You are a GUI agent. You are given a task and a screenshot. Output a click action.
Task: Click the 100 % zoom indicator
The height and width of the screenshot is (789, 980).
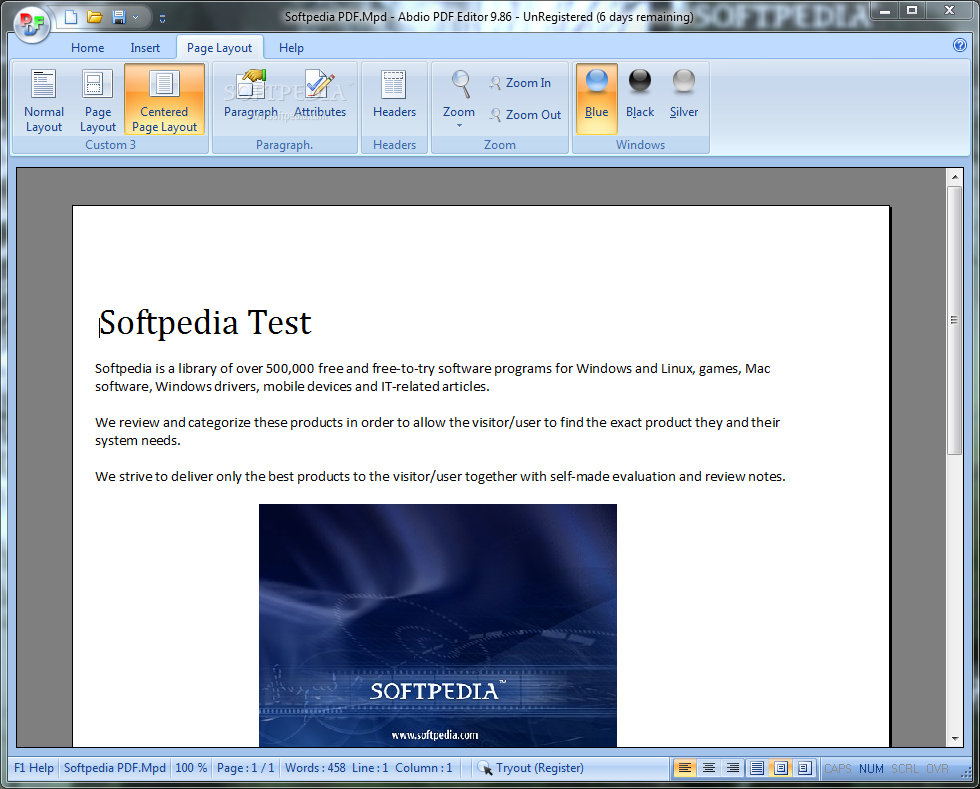(x=191, y=768)
